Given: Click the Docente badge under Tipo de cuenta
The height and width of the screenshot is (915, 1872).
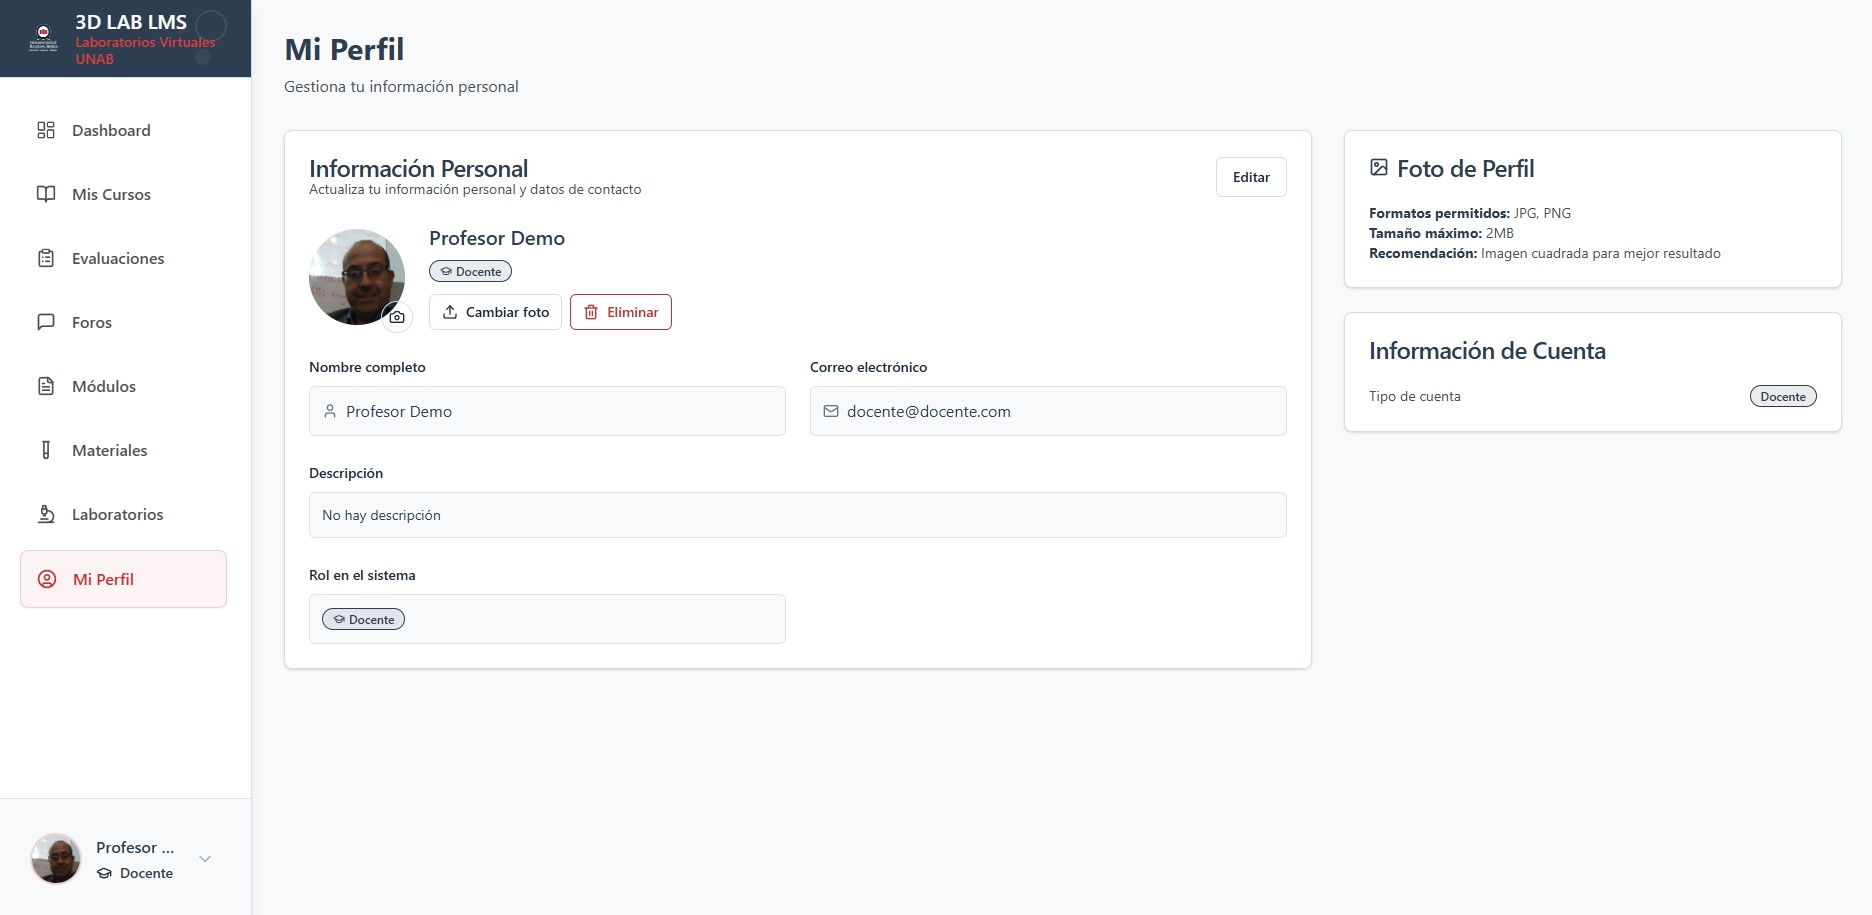Looking at the screenshot, I should pos(1782,396).
